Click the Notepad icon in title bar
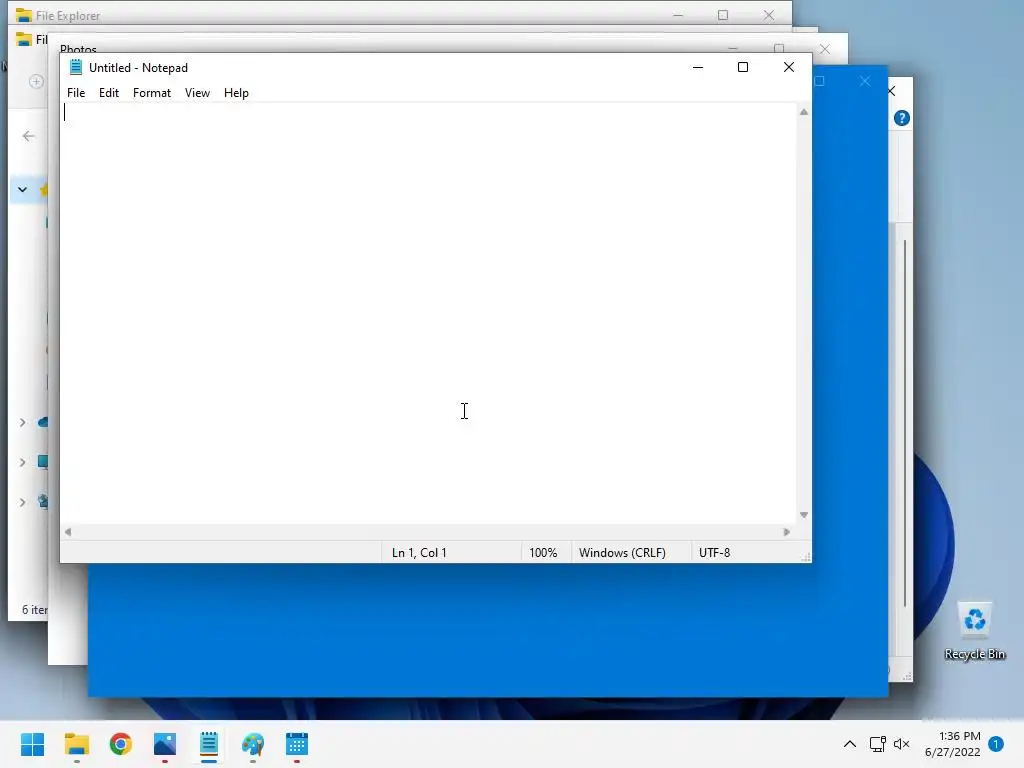Image resolution: width=1024 pixels, height=768 pixels. (76, 67)
